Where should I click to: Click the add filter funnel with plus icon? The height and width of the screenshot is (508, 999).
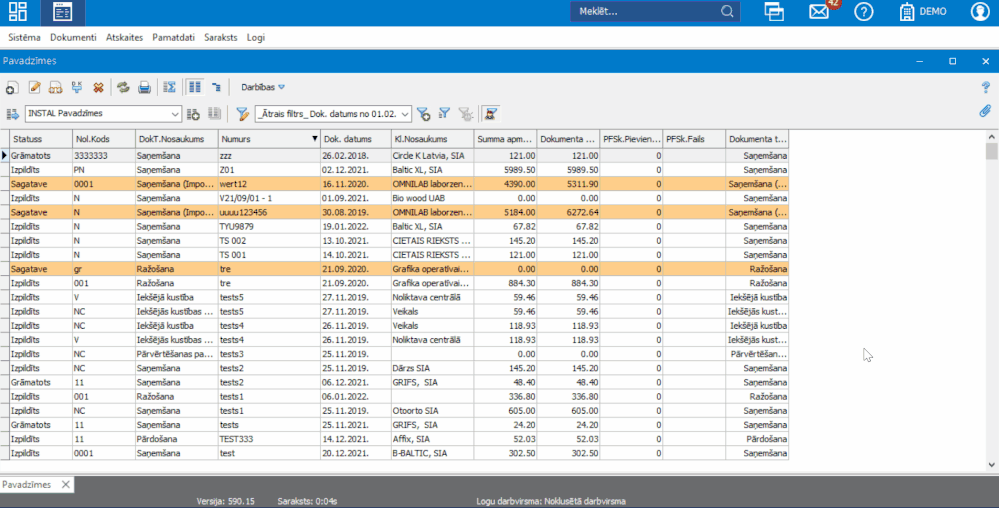(423, 114)
